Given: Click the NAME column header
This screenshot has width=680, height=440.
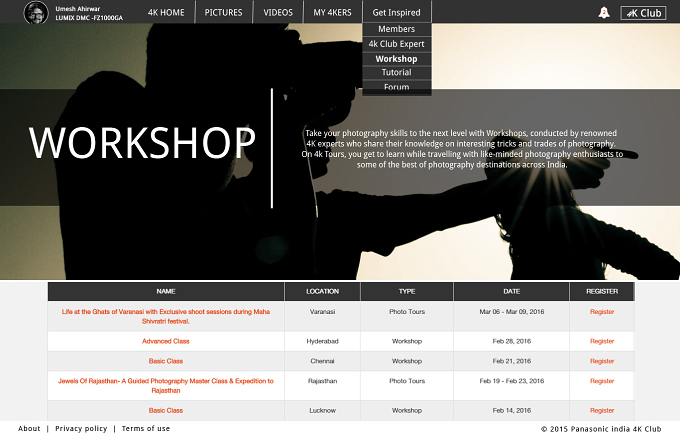Looking at the screenshot, I should click(166, 291).
